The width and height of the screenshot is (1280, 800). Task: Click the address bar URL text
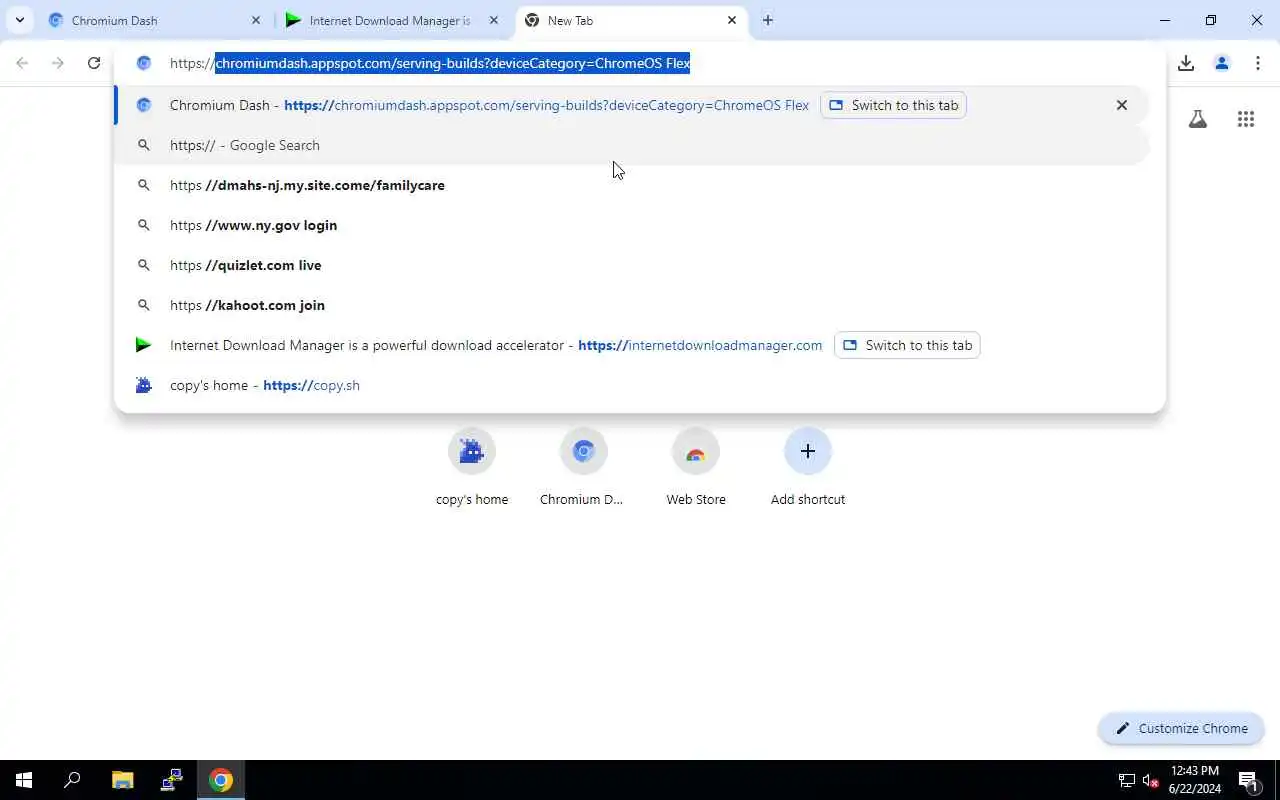(430, 63)
